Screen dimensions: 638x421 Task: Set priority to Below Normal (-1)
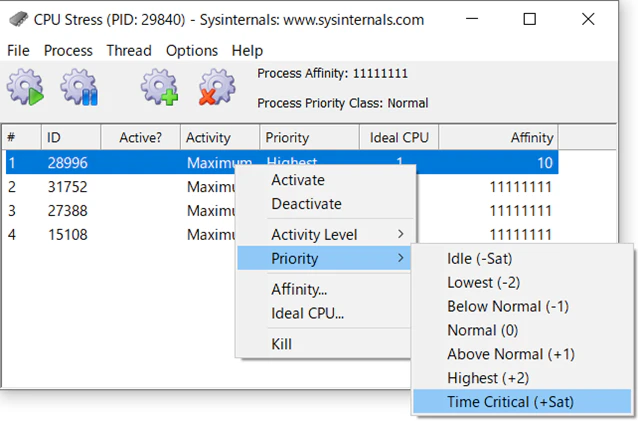tap(522, 307)
